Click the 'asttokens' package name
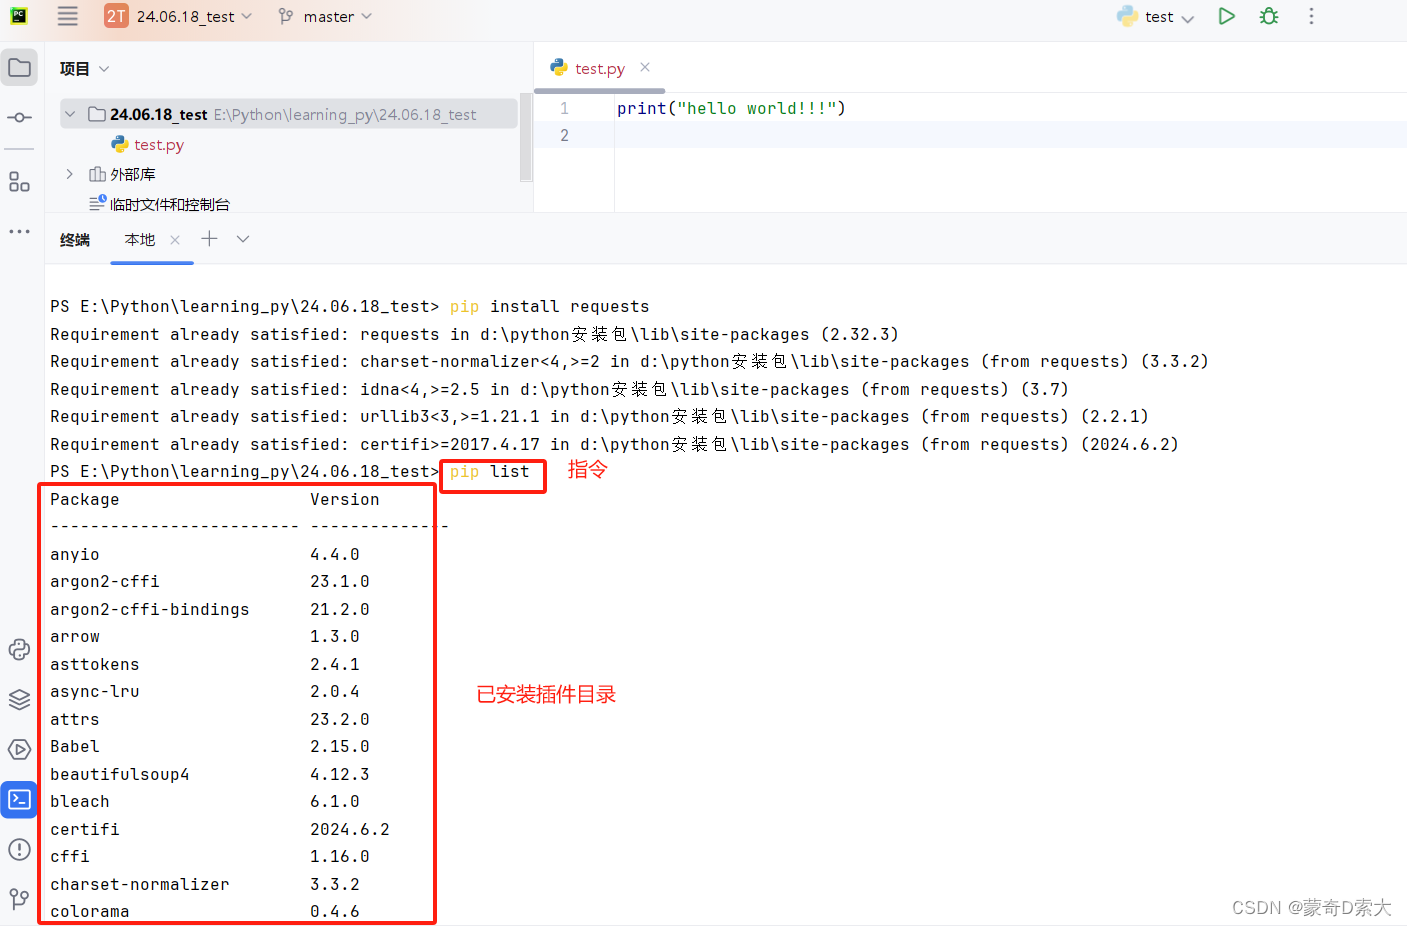This screenshot has height=926, width=1407. click(x=95, y=664)
